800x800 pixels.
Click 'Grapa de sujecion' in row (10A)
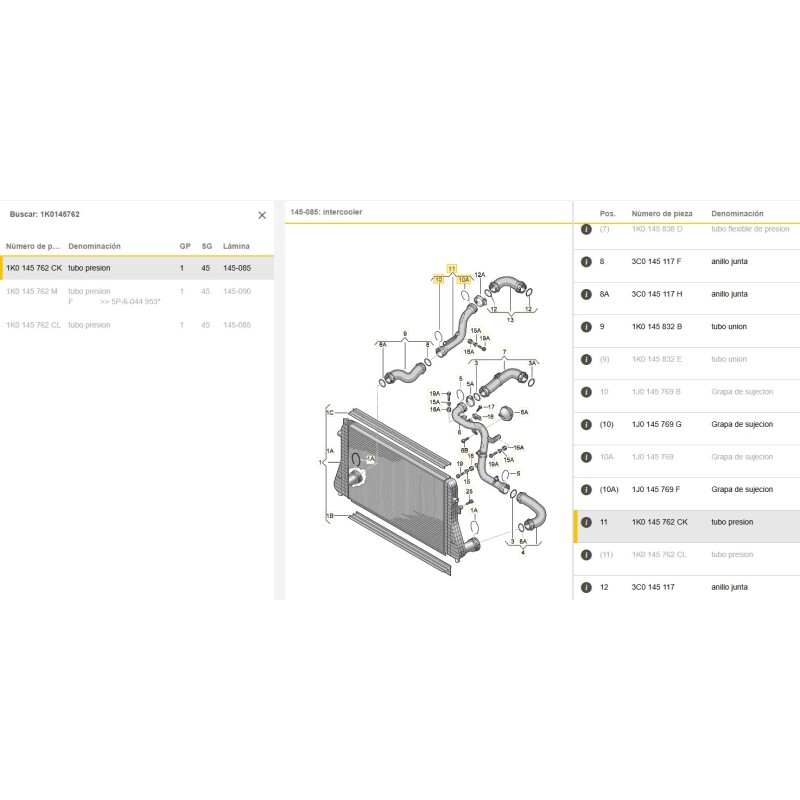[742, 490]
